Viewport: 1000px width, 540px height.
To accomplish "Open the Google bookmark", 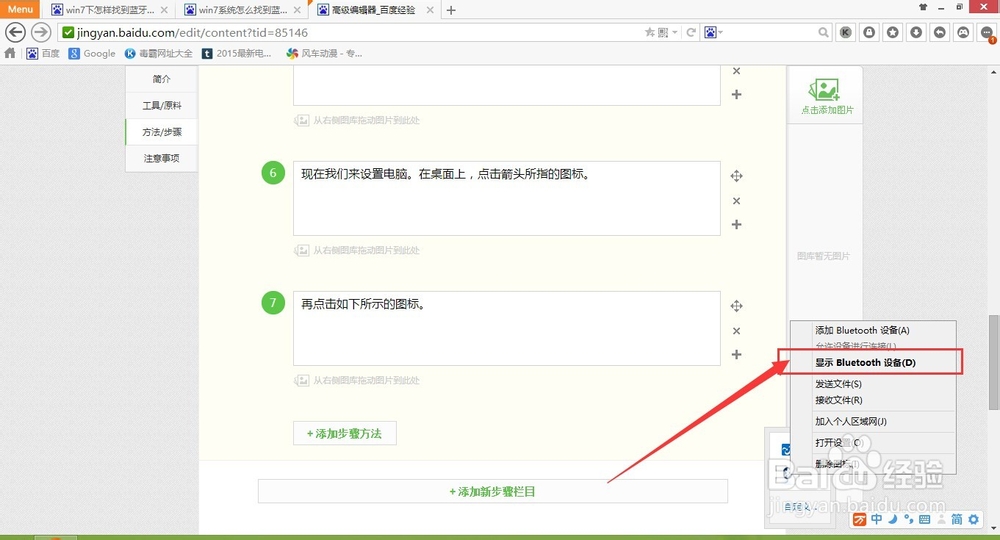I will 92,53.
